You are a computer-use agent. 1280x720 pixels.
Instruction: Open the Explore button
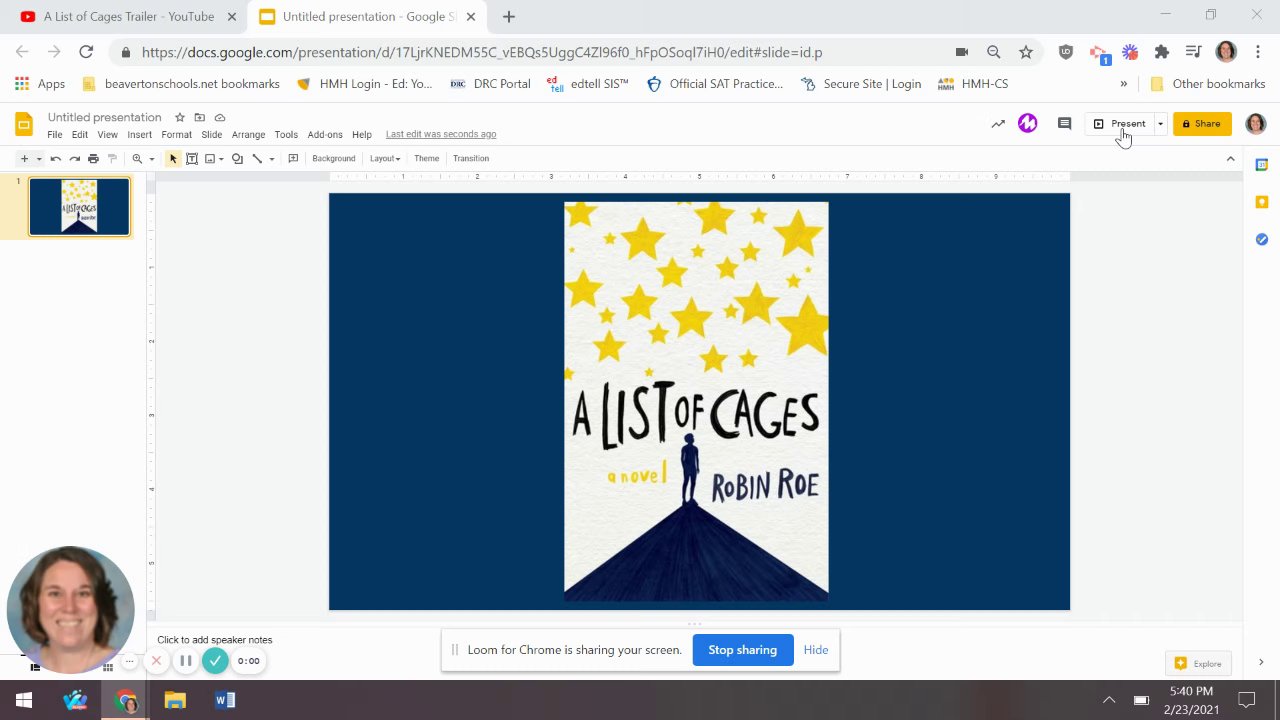[1198, 663]
